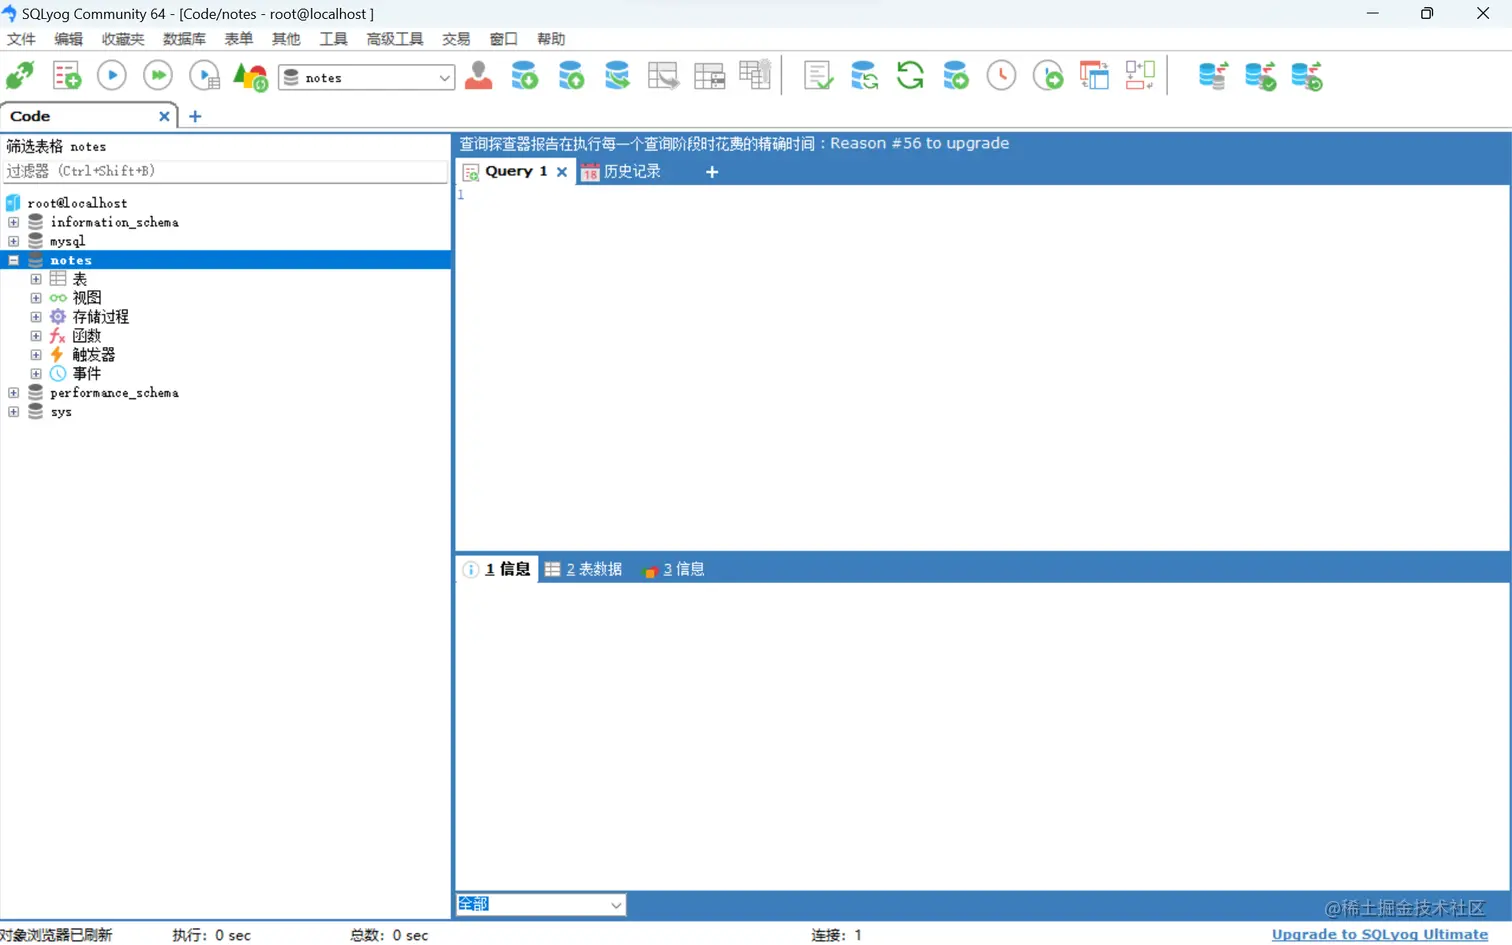Click the database synchronization arrows icon
The image size is (1512, 945).
point(864,76)
